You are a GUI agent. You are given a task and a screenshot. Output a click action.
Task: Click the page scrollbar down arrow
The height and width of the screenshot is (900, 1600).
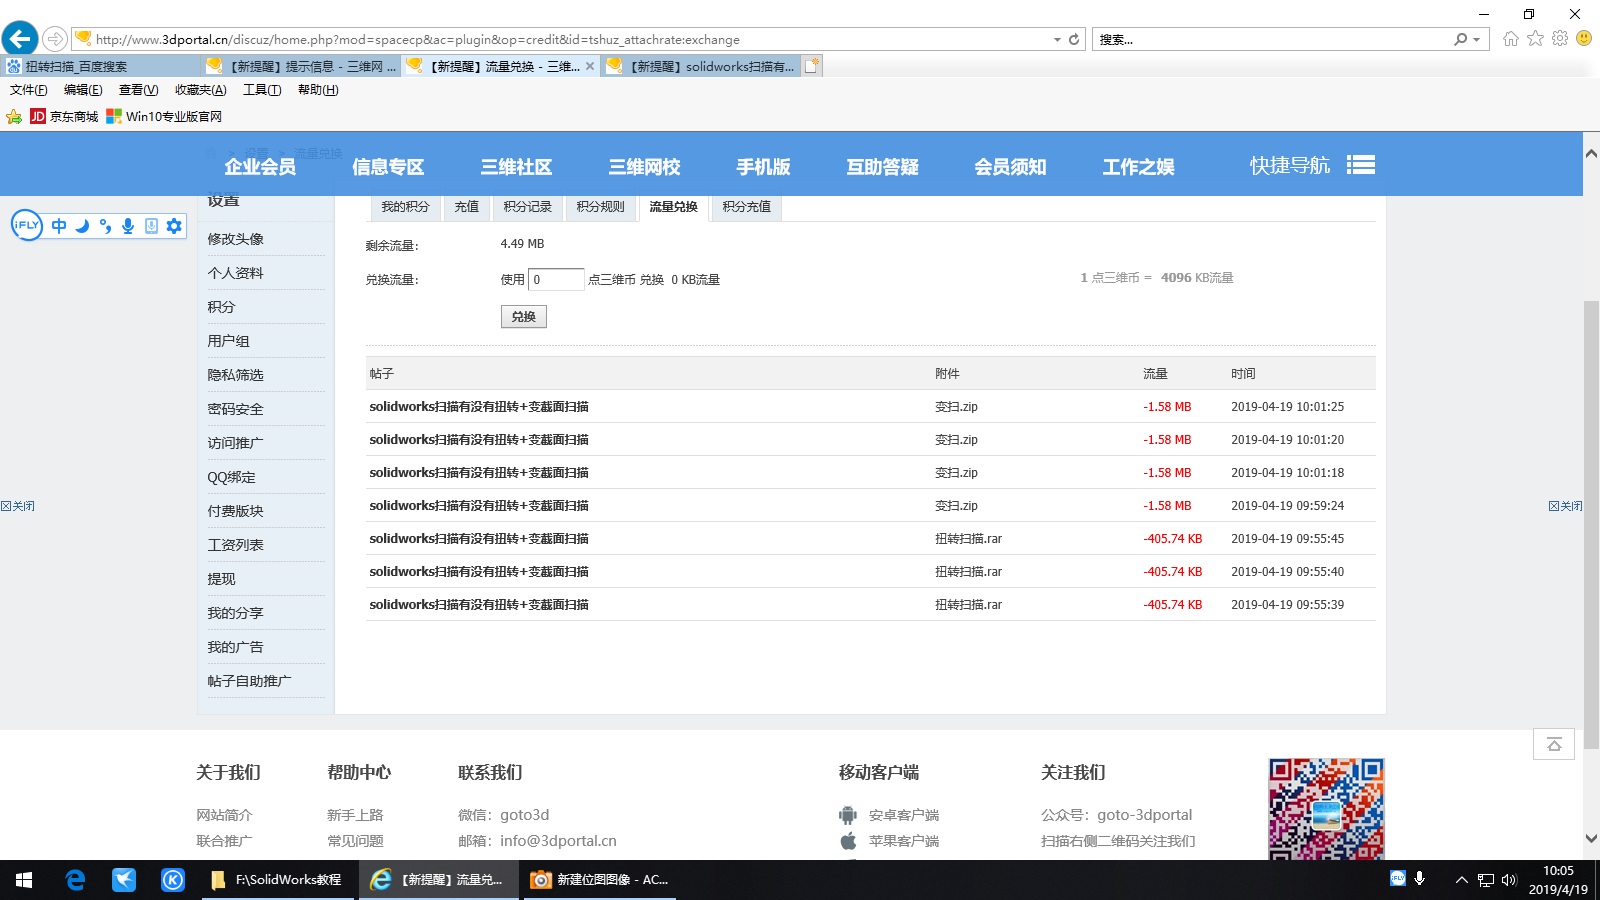pyautogui.click(x=1591, y=838)
